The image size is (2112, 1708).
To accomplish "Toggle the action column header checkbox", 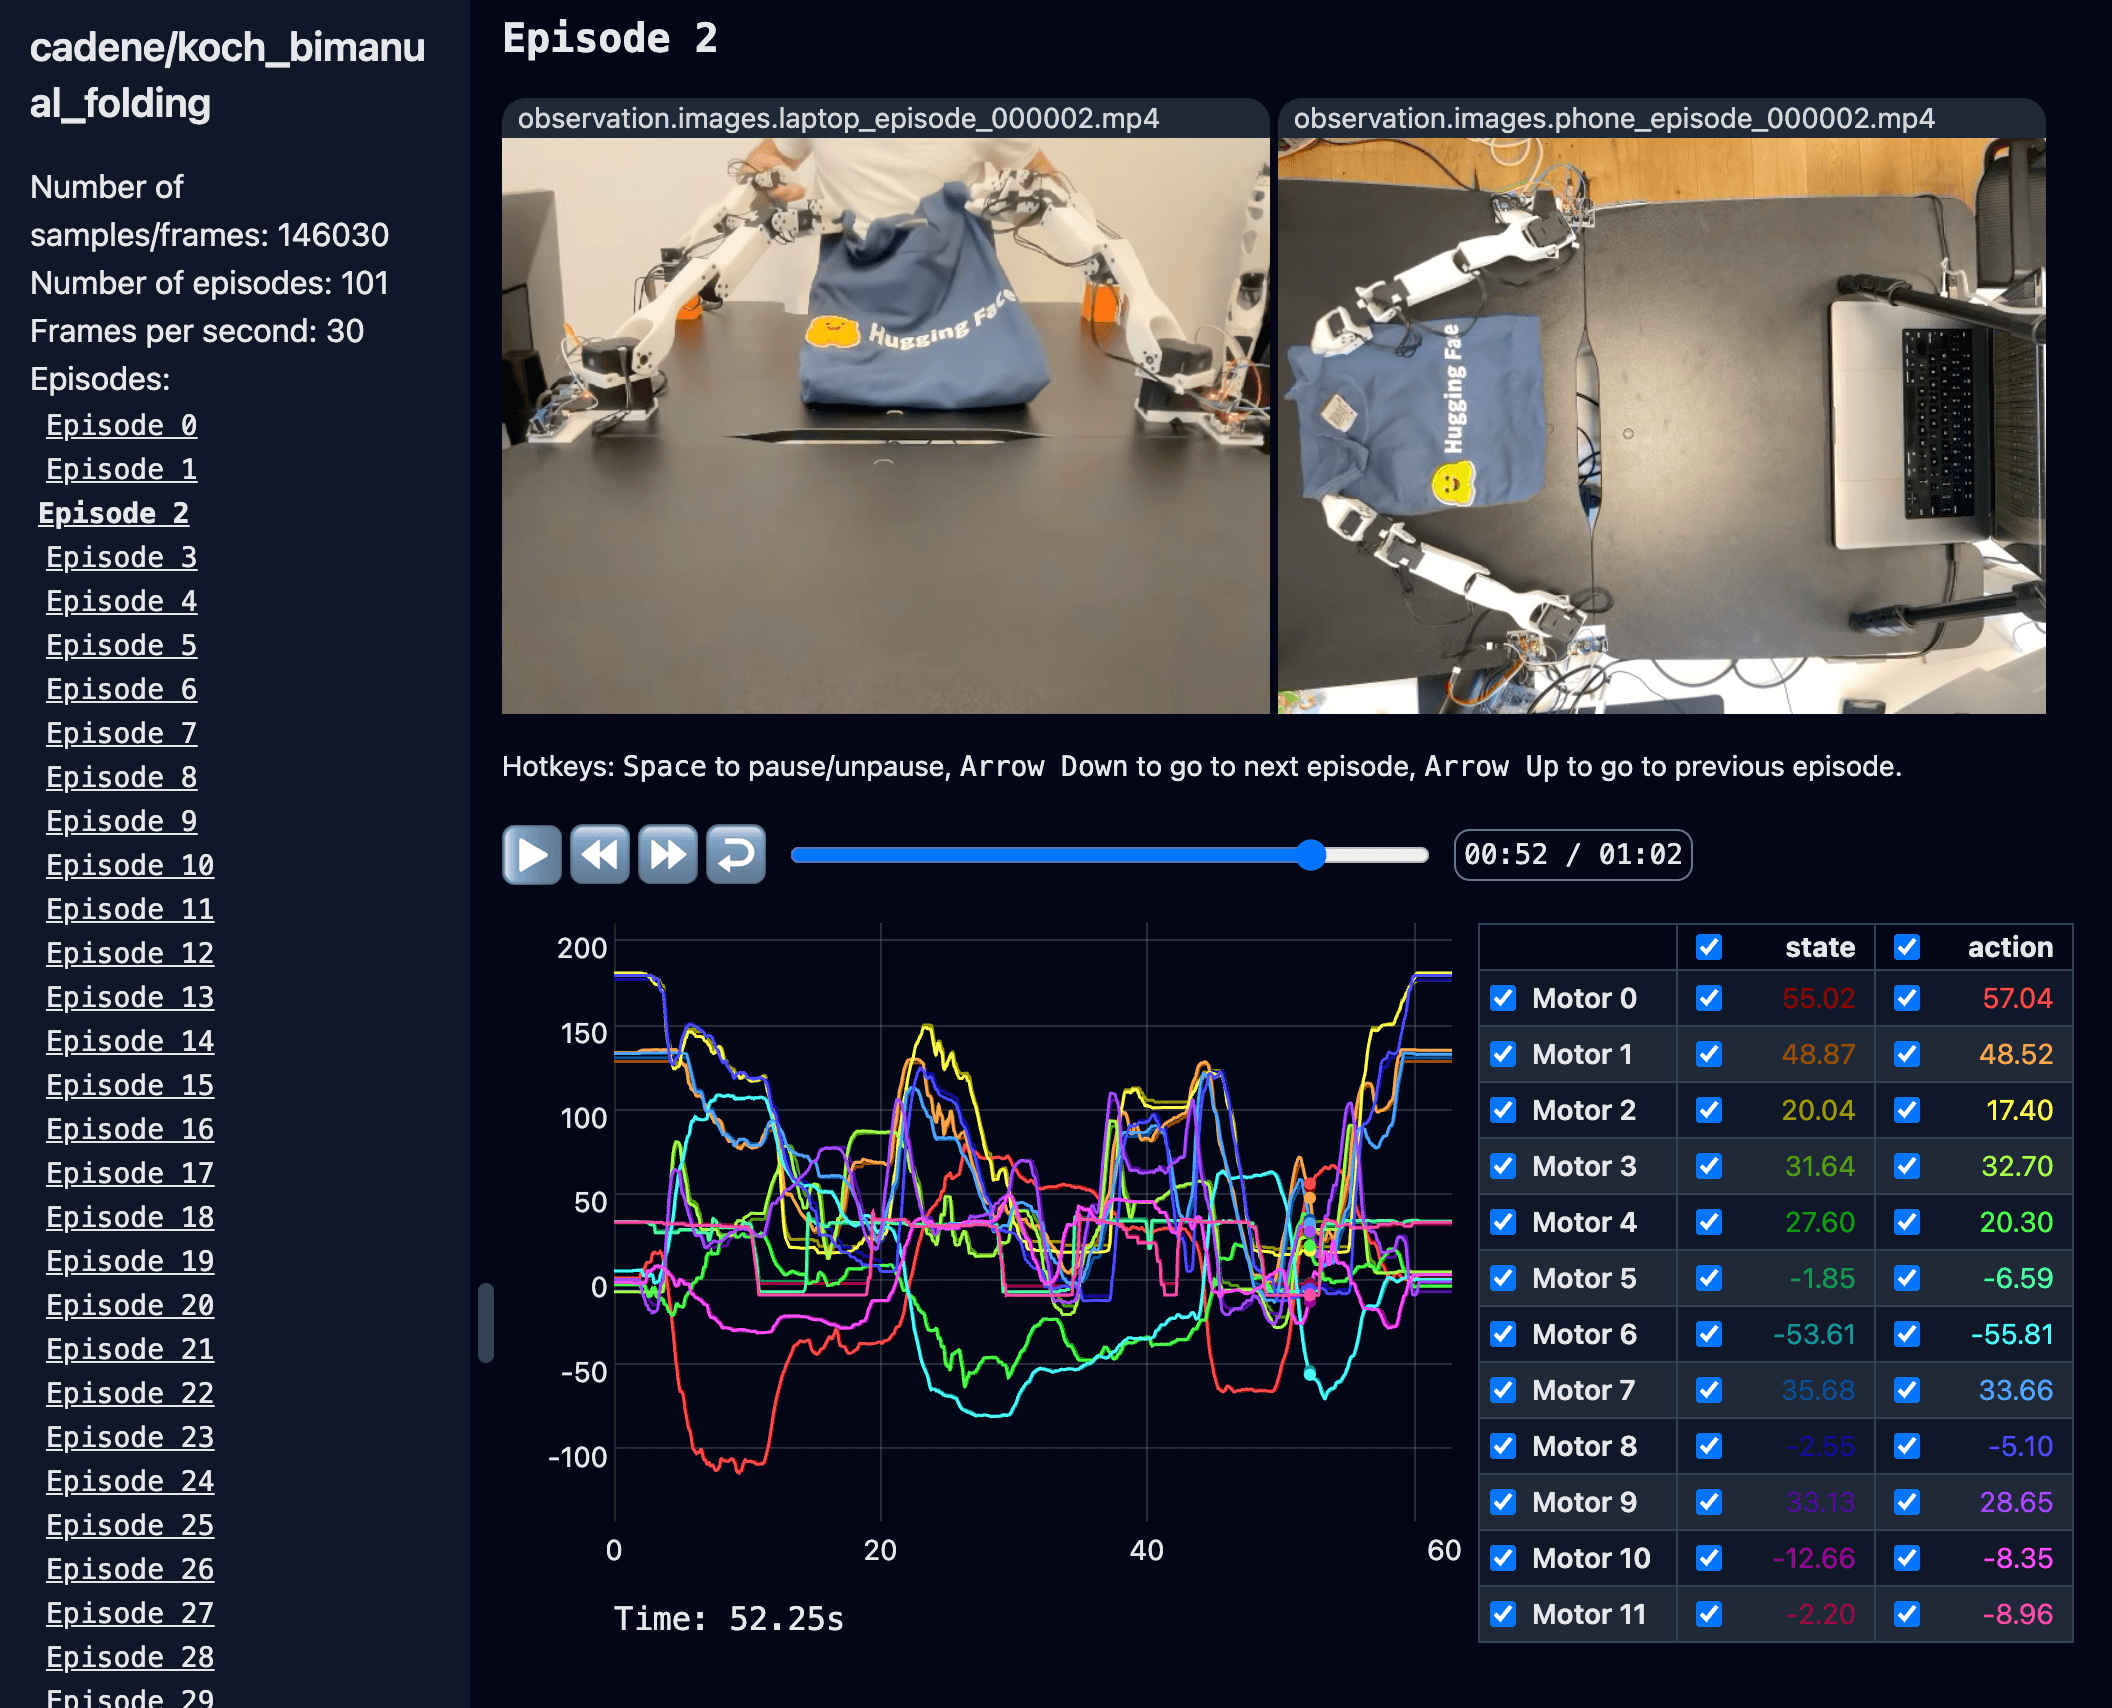I will (x=1907, y=947).
